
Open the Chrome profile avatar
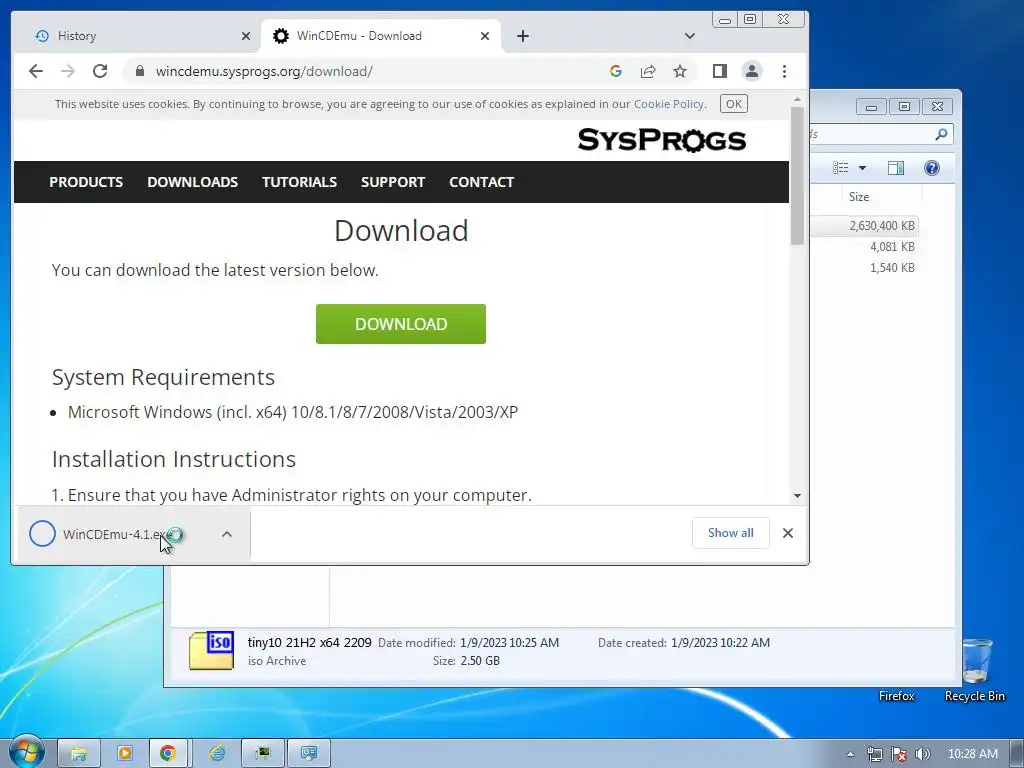[x=752, y=71]
